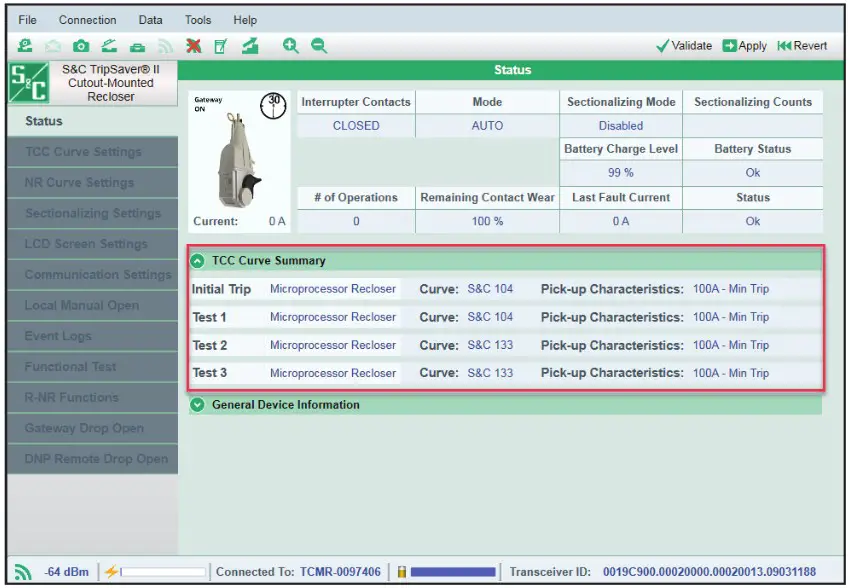Click the wireless signal icon in status bar
Viewport: 850px width, 588px height.
(23, 572)
